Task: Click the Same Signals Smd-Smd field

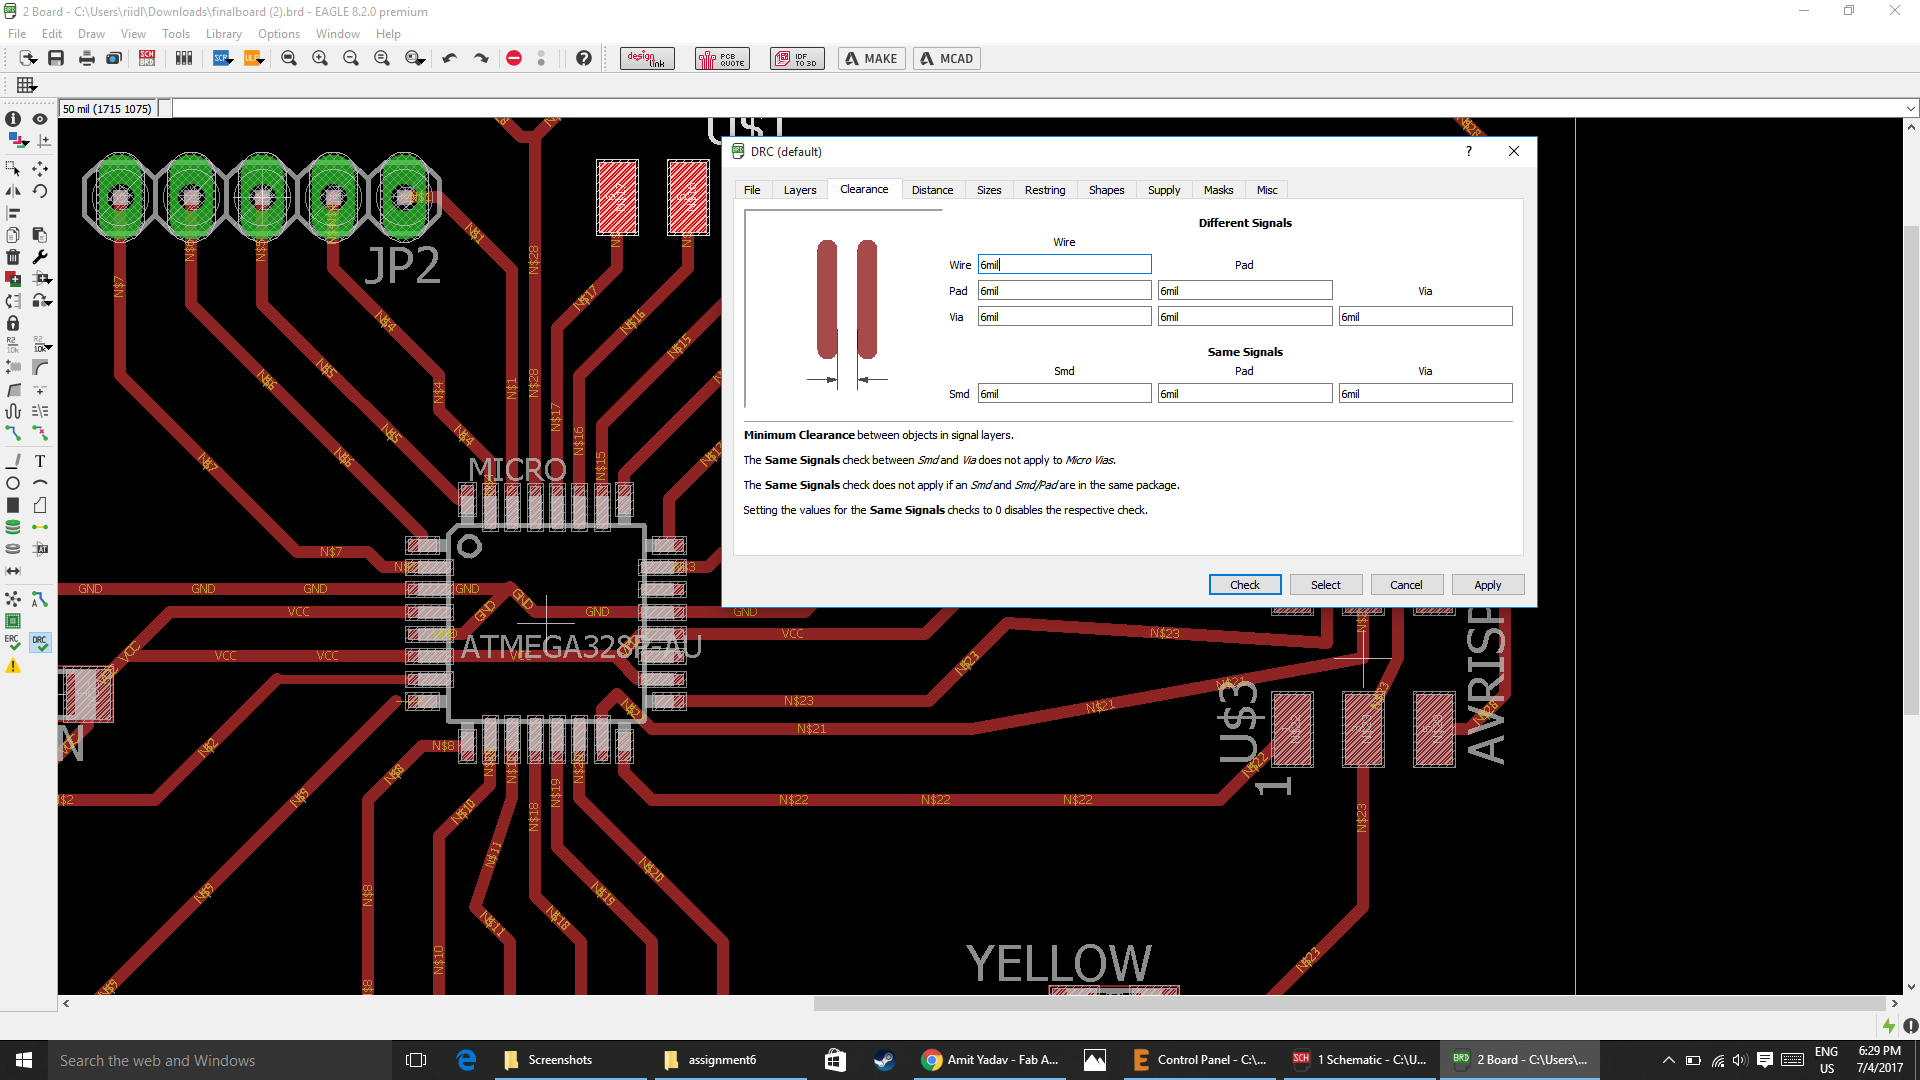Action: coord(1064,394)
